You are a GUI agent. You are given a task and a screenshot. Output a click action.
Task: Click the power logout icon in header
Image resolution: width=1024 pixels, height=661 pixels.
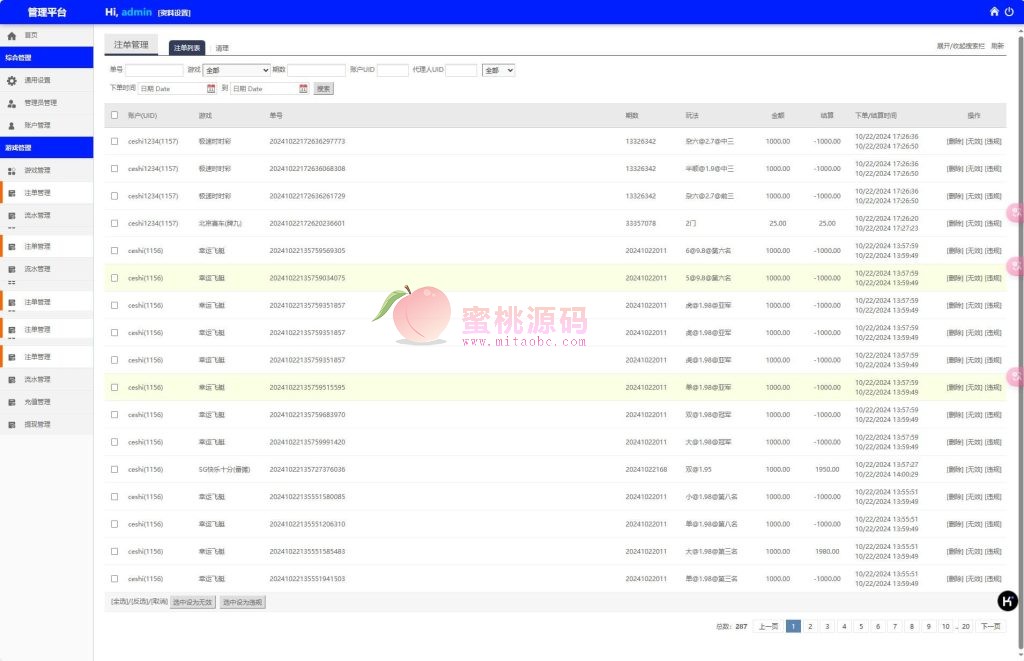point(1009,12)
